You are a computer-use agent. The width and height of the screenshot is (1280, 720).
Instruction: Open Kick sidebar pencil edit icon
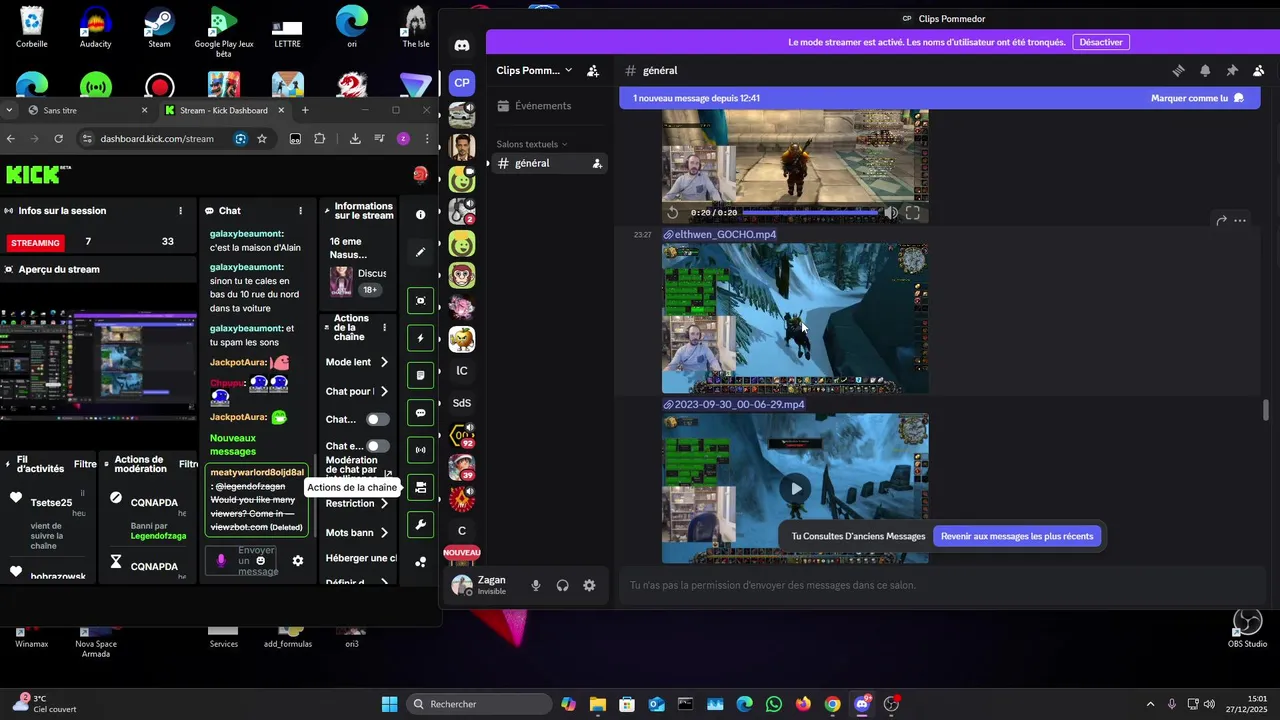[421, 252]
